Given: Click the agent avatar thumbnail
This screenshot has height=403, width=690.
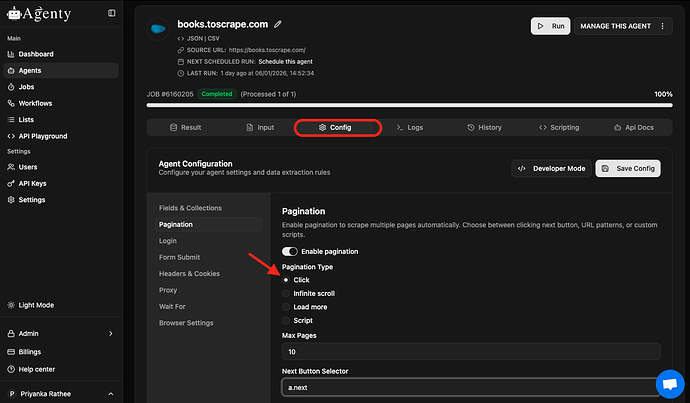Looking at the screenshot, I should (x=158, y=29).
